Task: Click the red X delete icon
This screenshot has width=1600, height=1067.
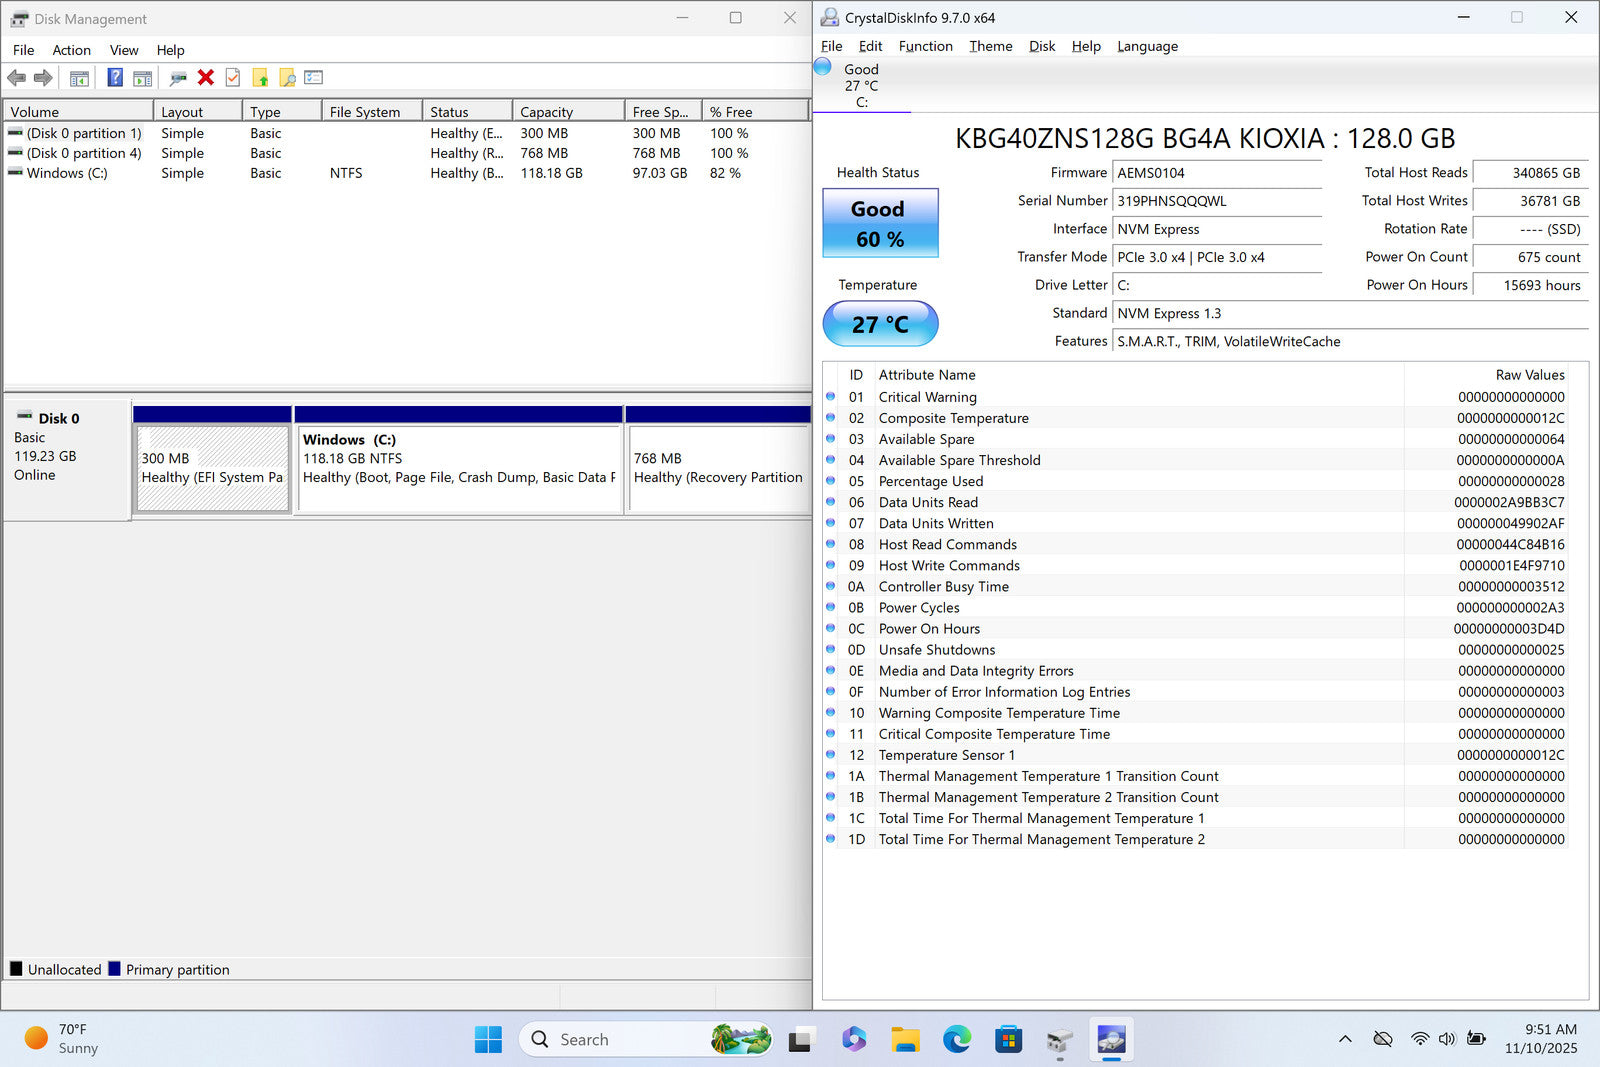Action: (x=206, y=78)
